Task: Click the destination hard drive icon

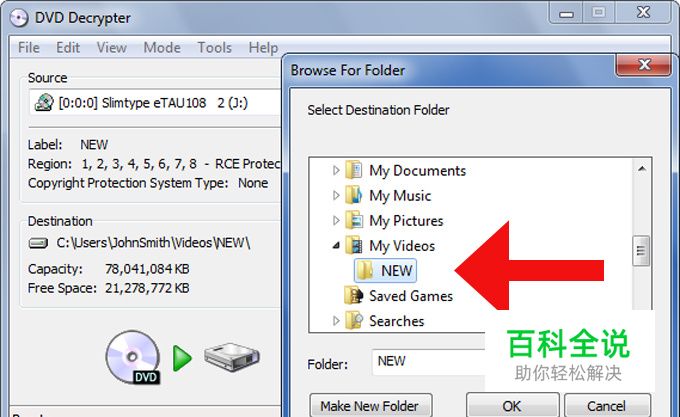Action: (38, 243)
